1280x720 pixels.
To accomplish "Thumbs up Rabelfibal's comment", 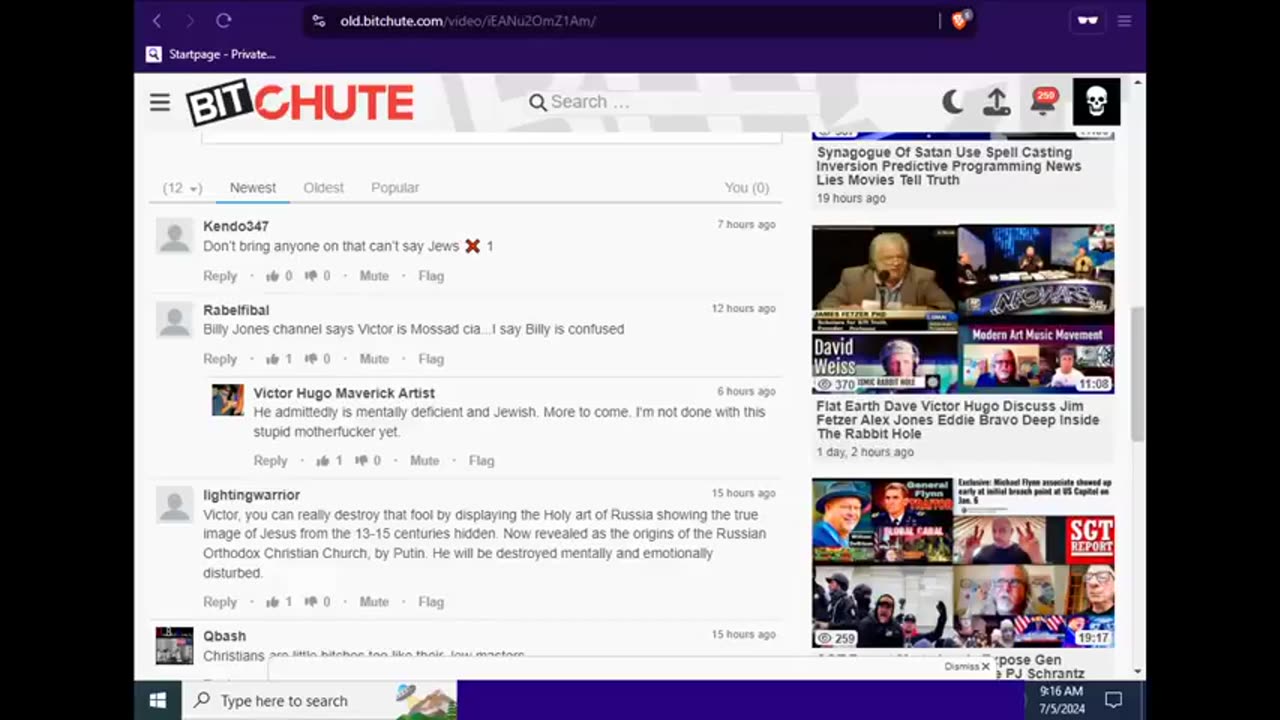I will pyautogui.click(x=272, y=359).
